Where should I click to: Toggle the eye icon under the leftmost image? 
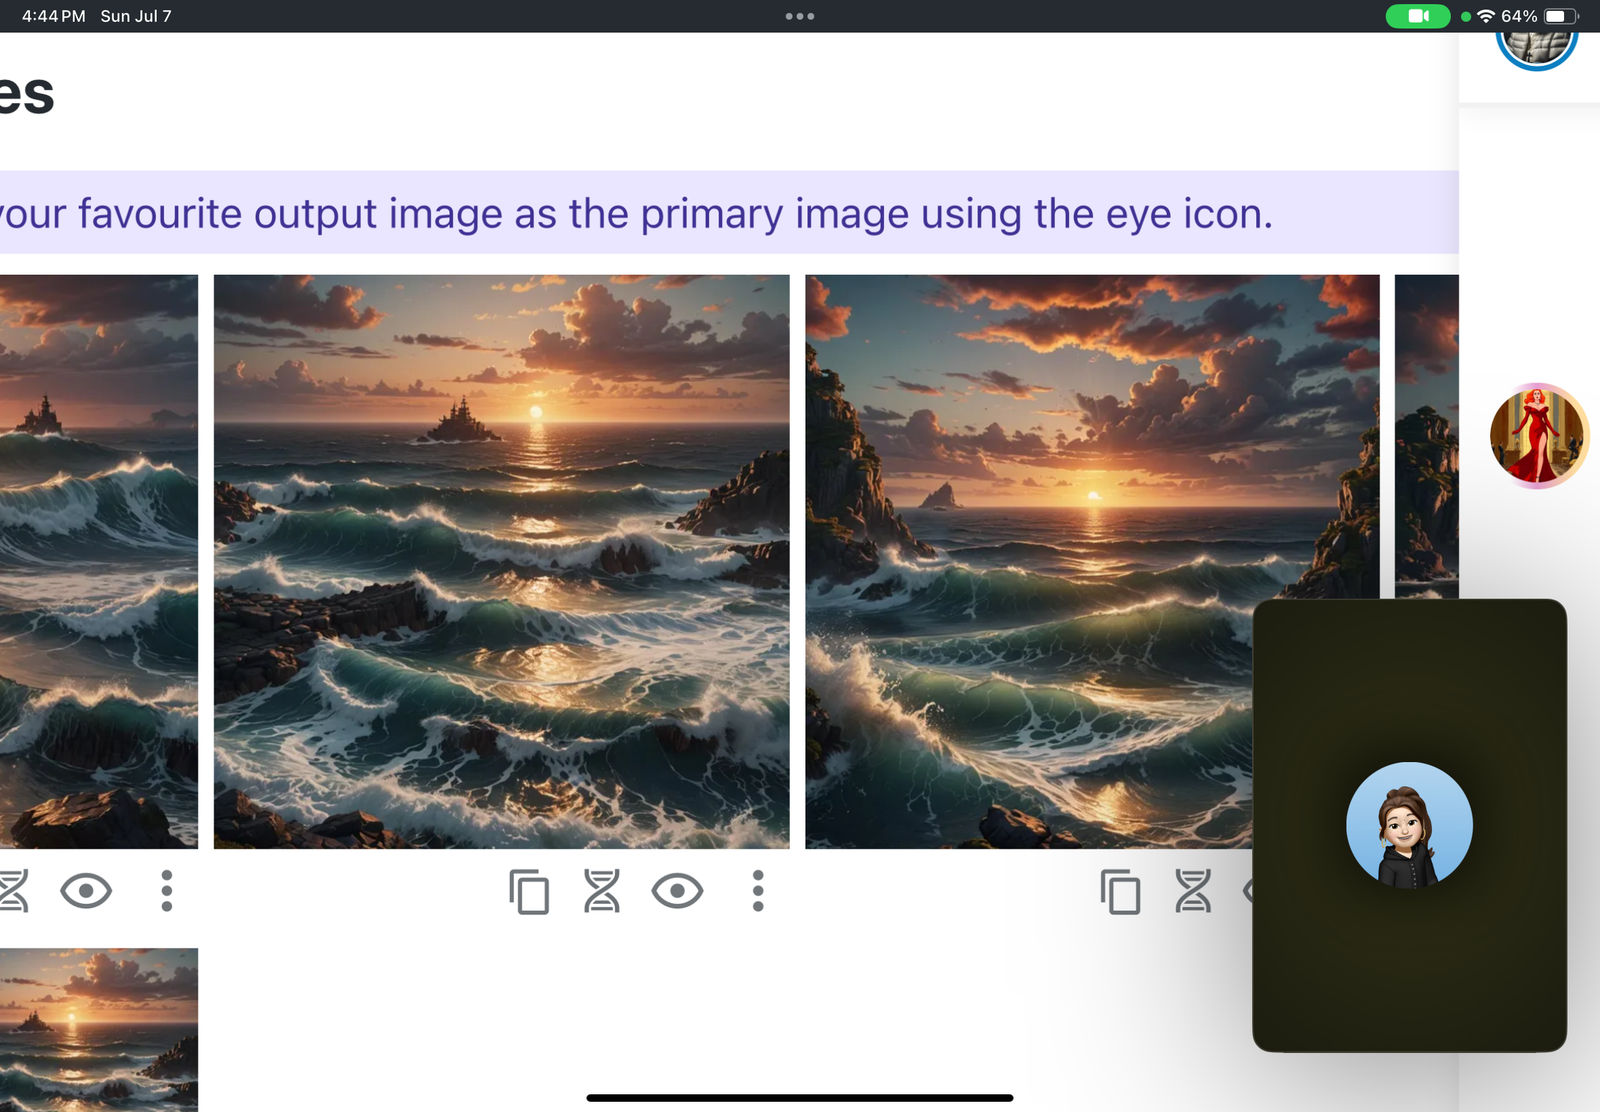coord(86,891)
